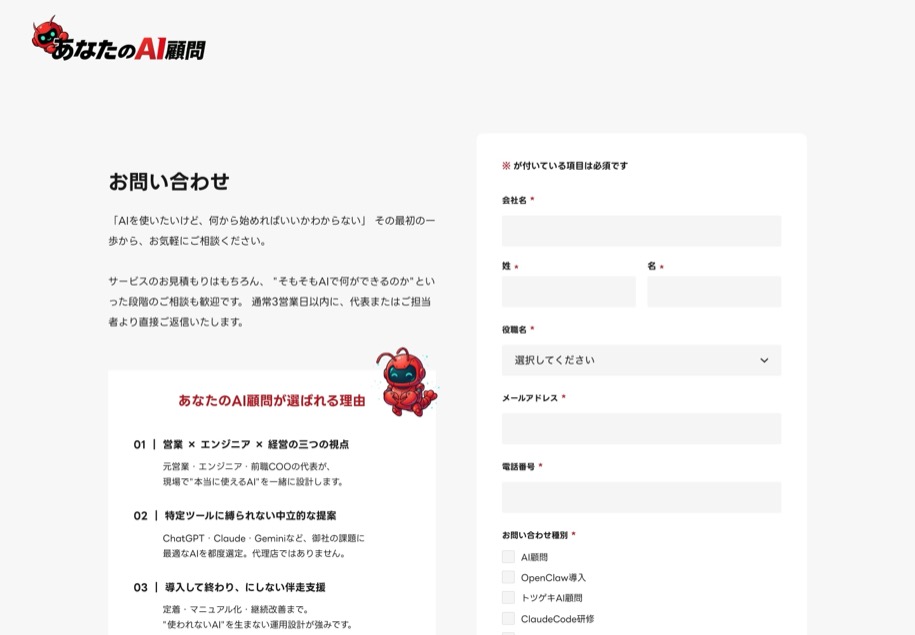Click the red robot mascot illustration
Screen dimensions: 915x635
[x=406, y=382]
